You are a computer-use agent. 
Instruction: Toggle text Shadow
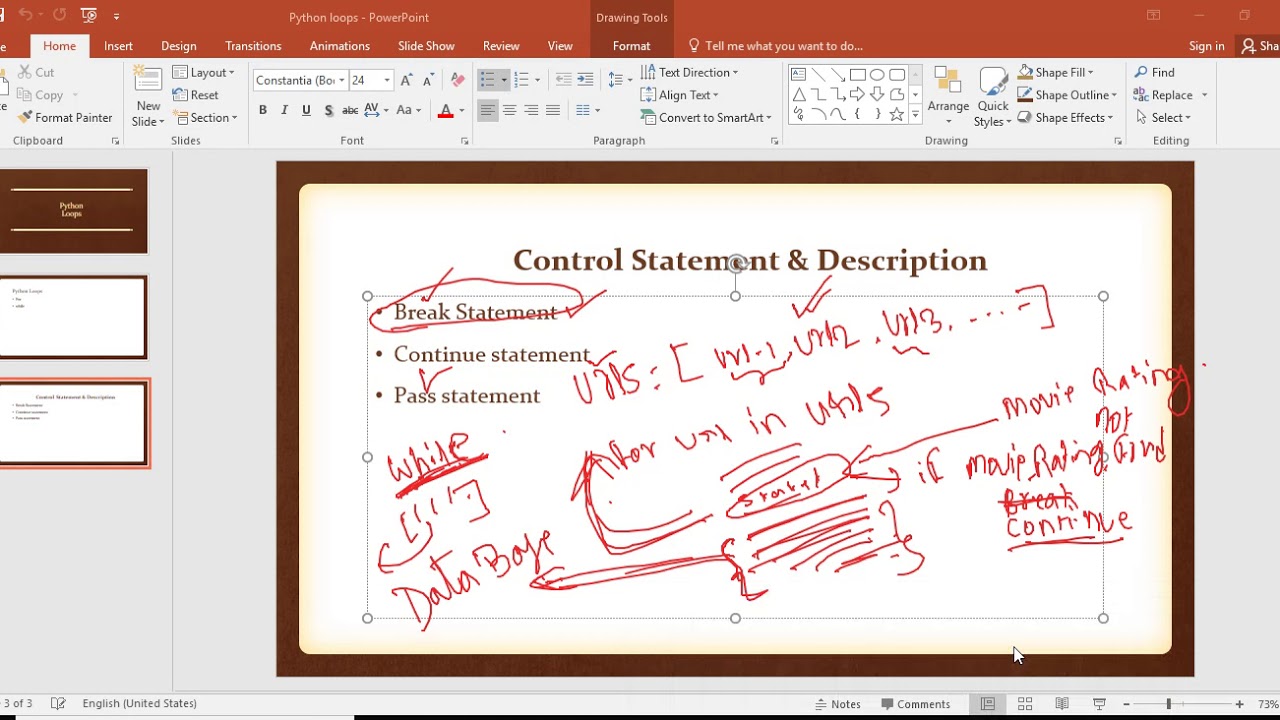(328, 110)
